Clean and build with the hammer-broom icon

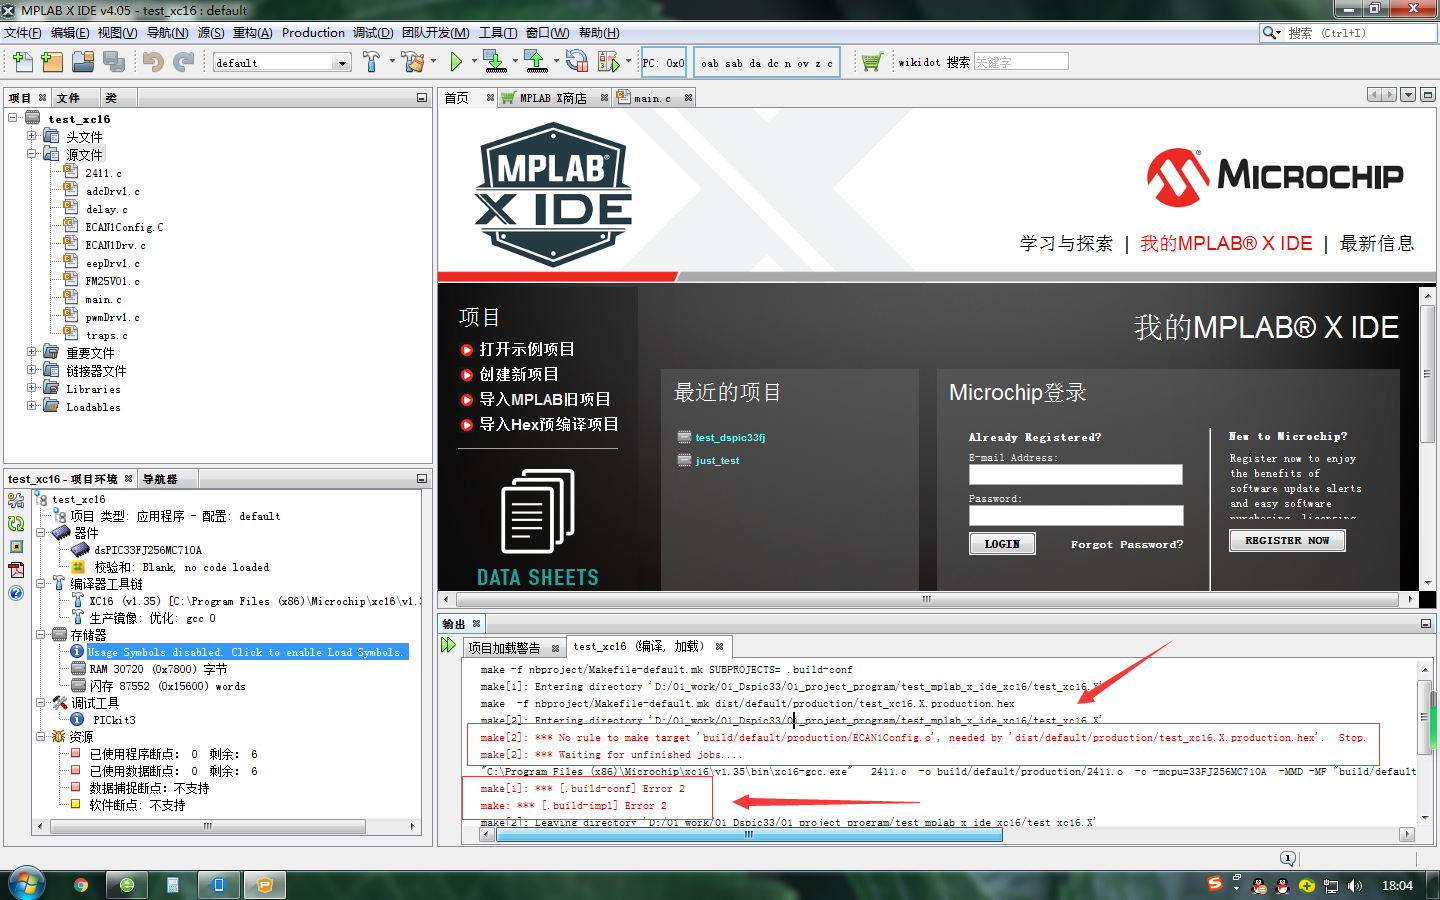413,62
